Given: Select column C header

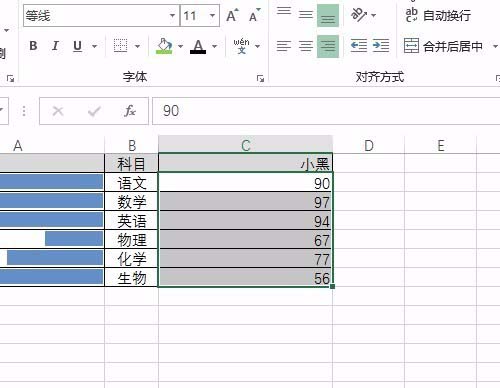Looking at the screenshot, I should pos(246,145).
